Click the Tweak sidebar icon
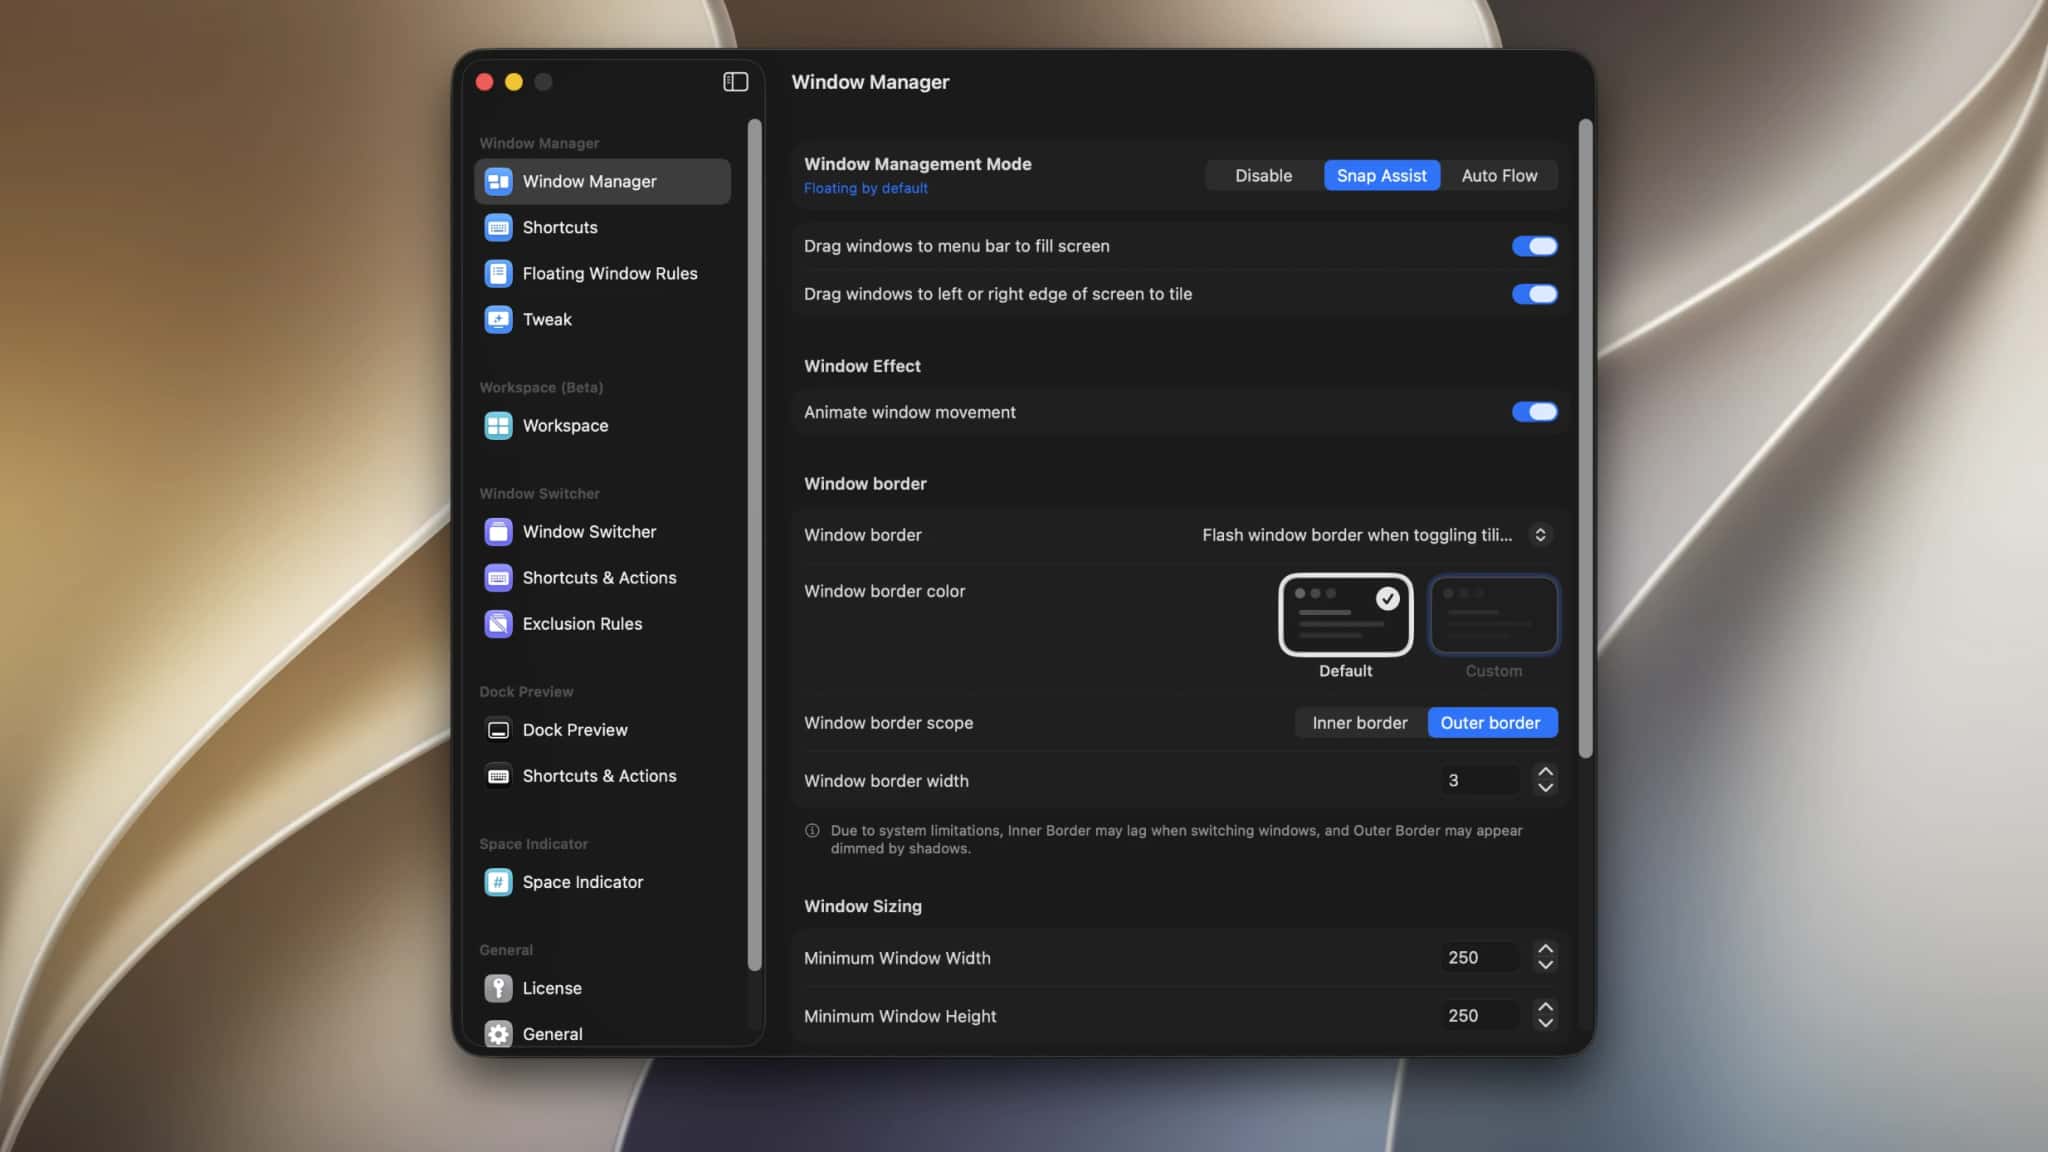2048x1152 pixels. 498,319
